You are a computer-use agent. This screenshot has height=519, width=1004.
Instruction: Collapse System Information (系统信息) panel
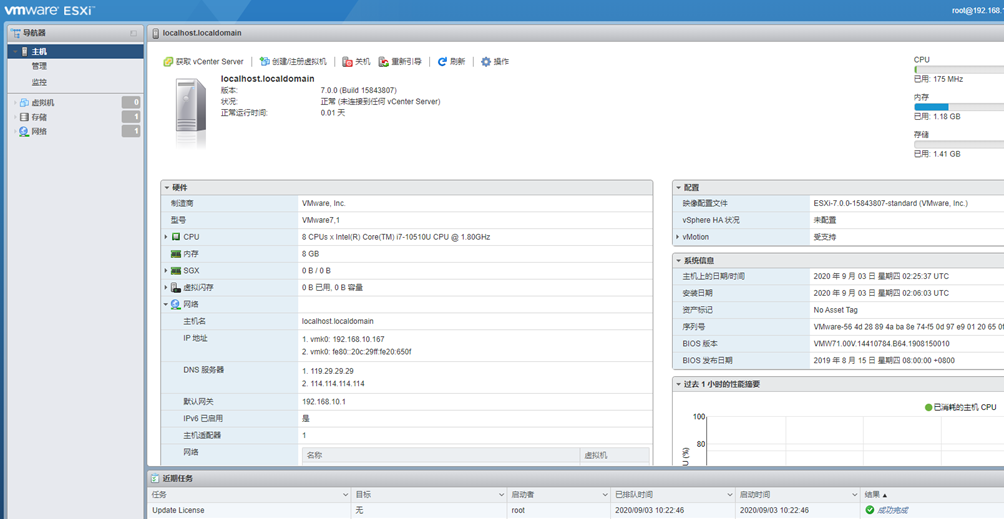pyautogui.click(x=679, y=260)
